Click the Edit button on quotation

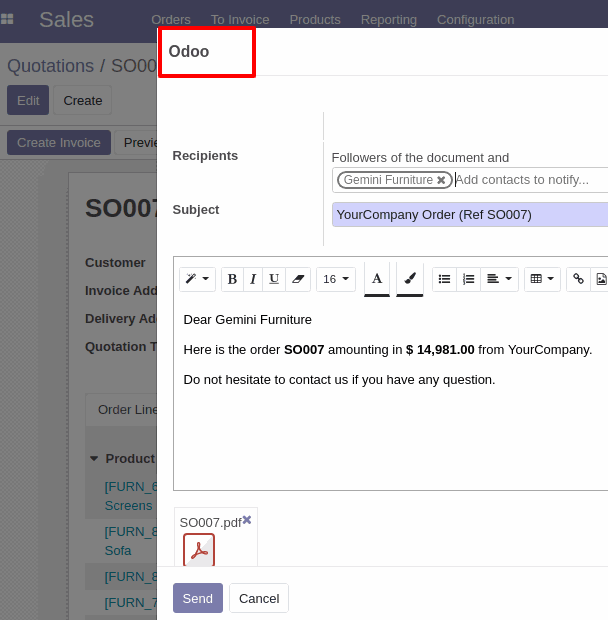[28, 100]
